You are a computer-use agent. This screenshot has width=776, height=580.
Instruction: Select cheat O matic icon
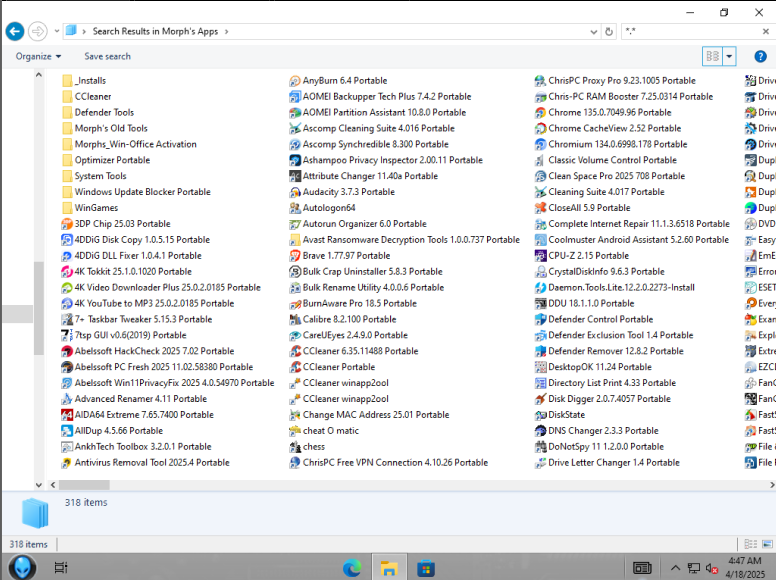pos(295,431)
